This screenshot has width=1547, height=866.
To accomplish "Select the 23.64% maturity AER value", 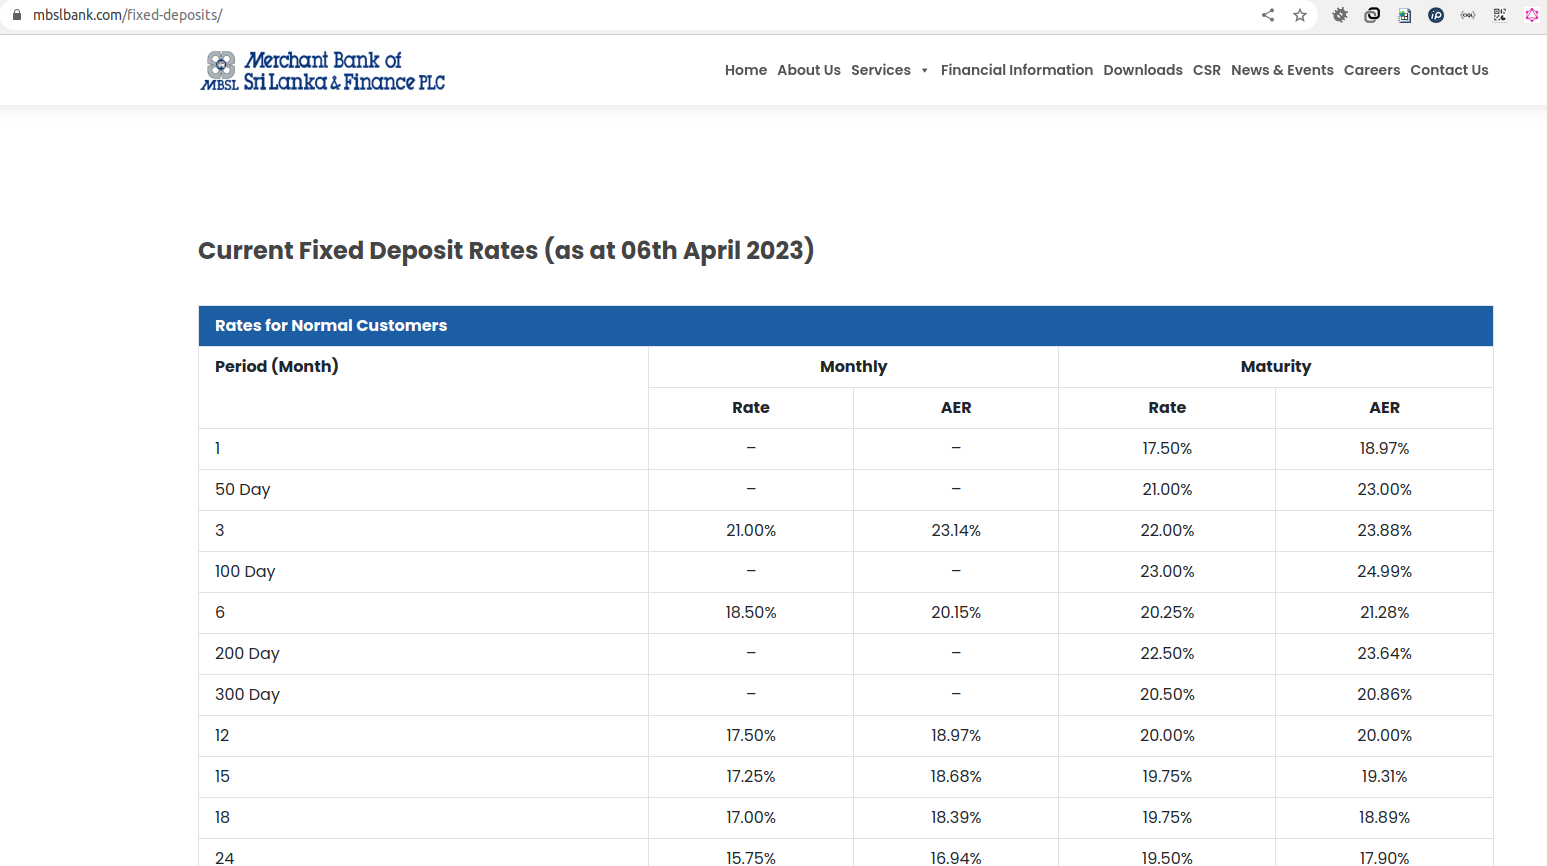I will tap(1385, 654).
